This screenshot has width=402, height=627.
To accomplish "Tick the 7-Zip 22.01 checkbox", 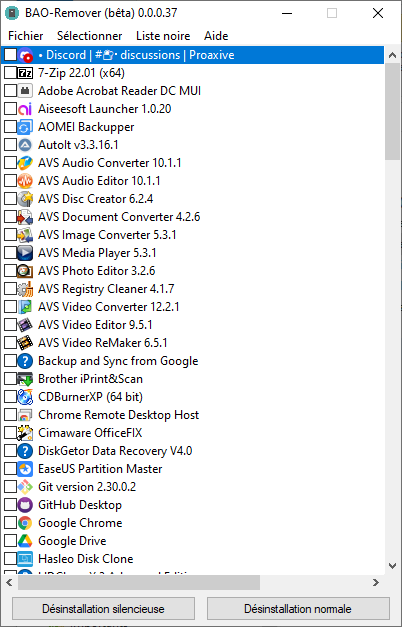I will point(10,73).
